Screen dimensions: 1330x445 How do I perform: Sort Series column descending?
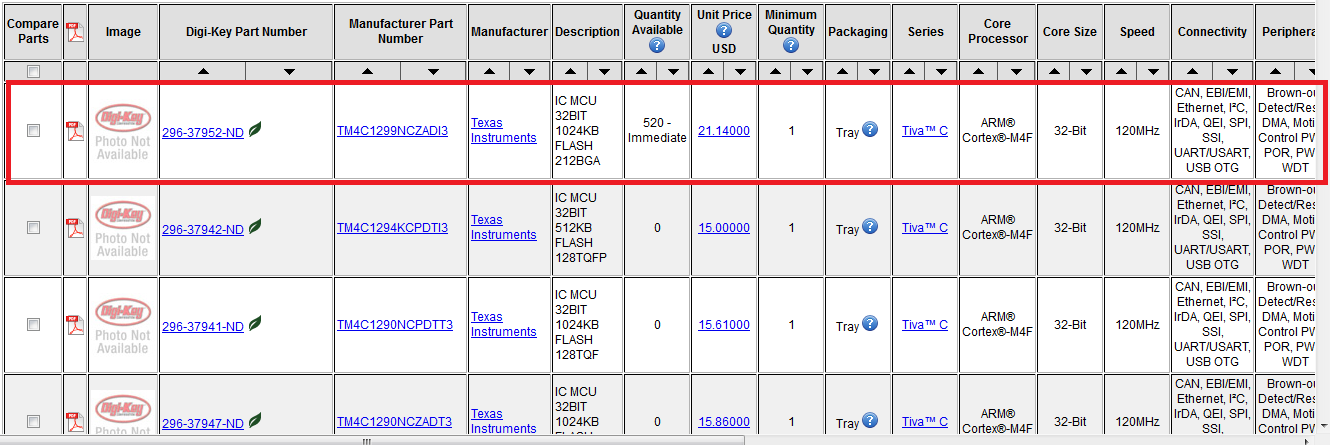point(942,72)
